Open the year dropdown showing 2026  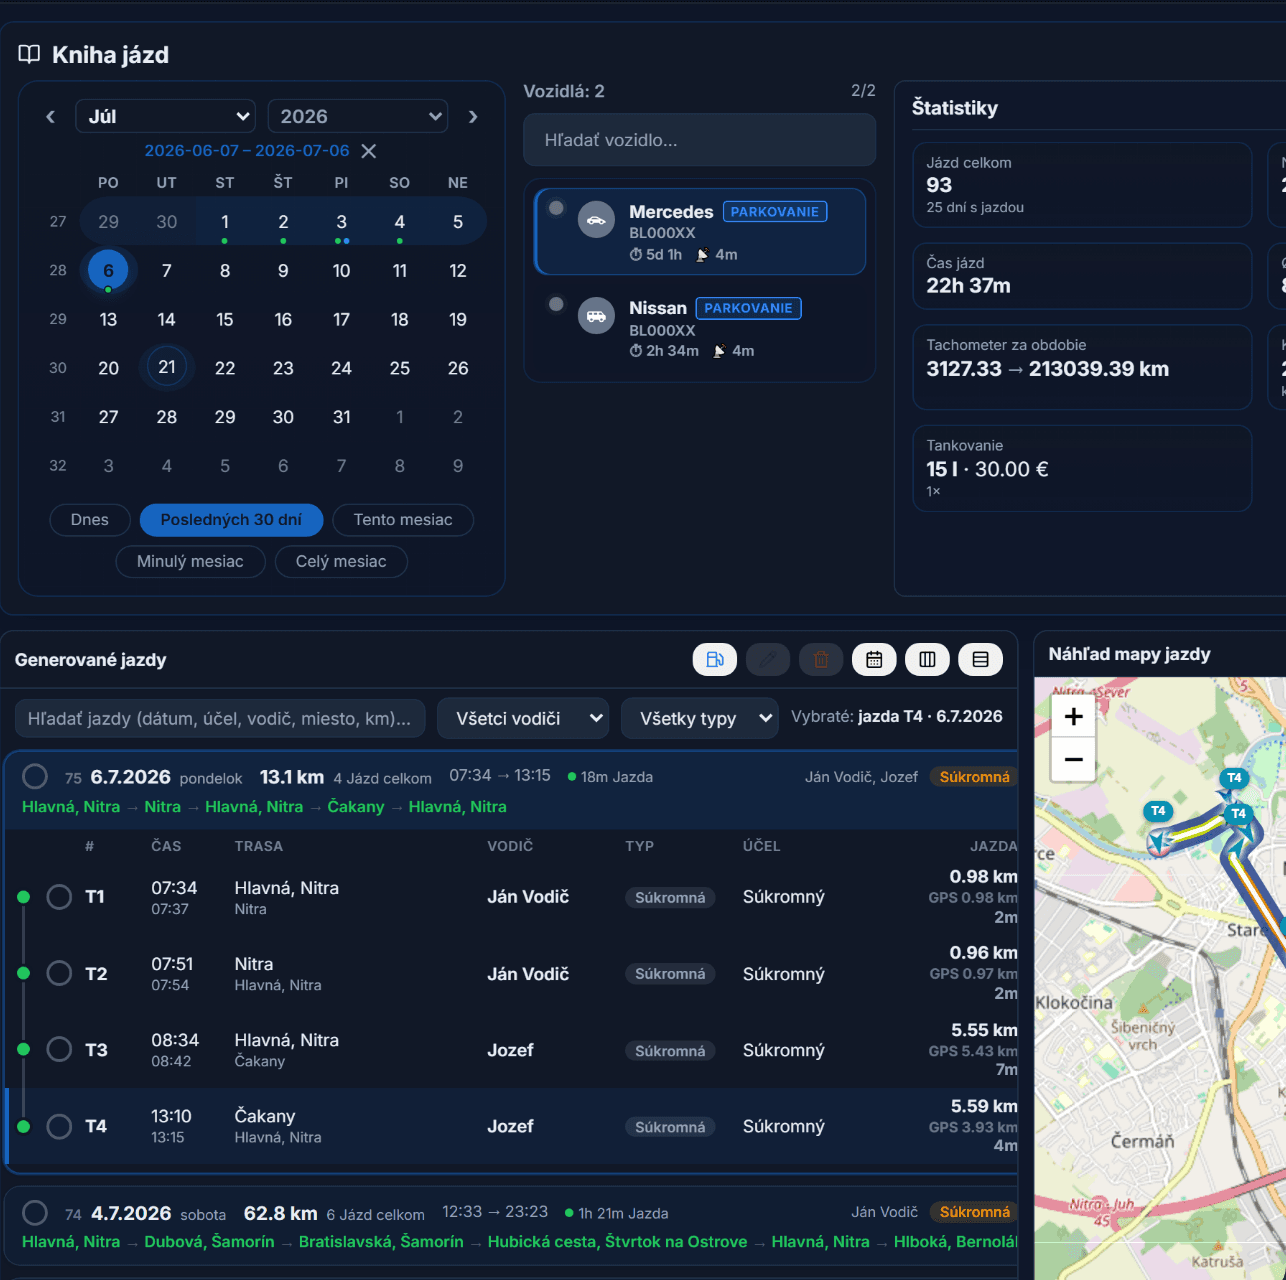pos(358,116)
